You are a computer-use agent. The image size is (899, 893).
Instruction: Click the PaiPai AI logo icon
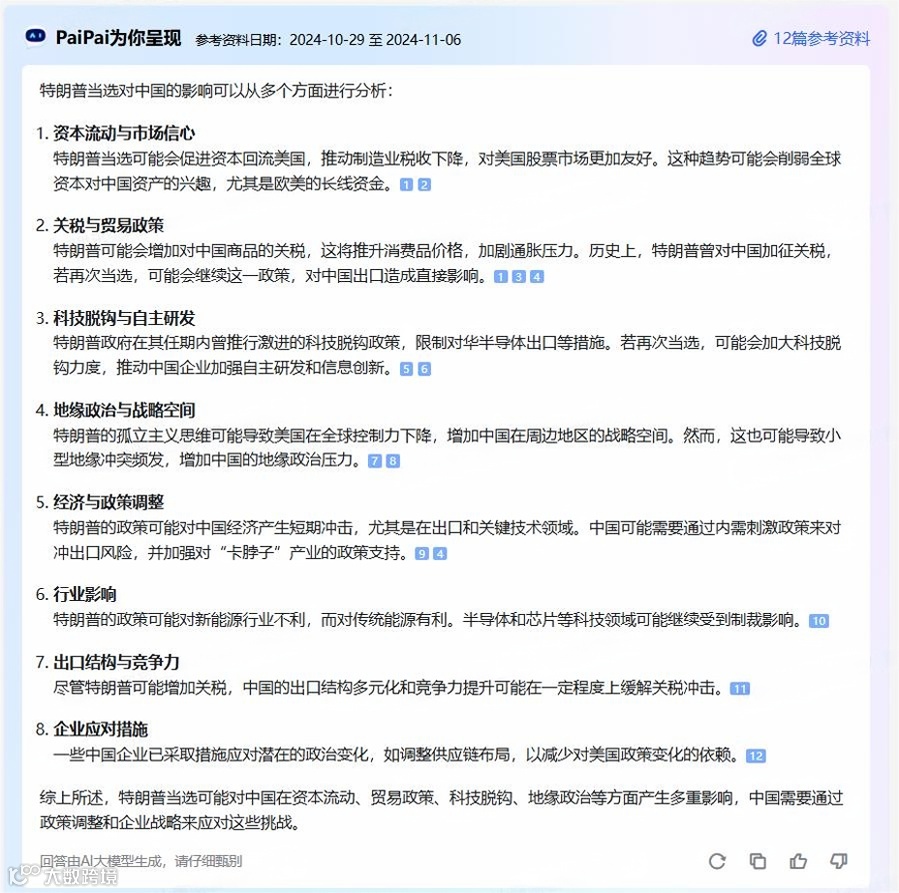36,37
